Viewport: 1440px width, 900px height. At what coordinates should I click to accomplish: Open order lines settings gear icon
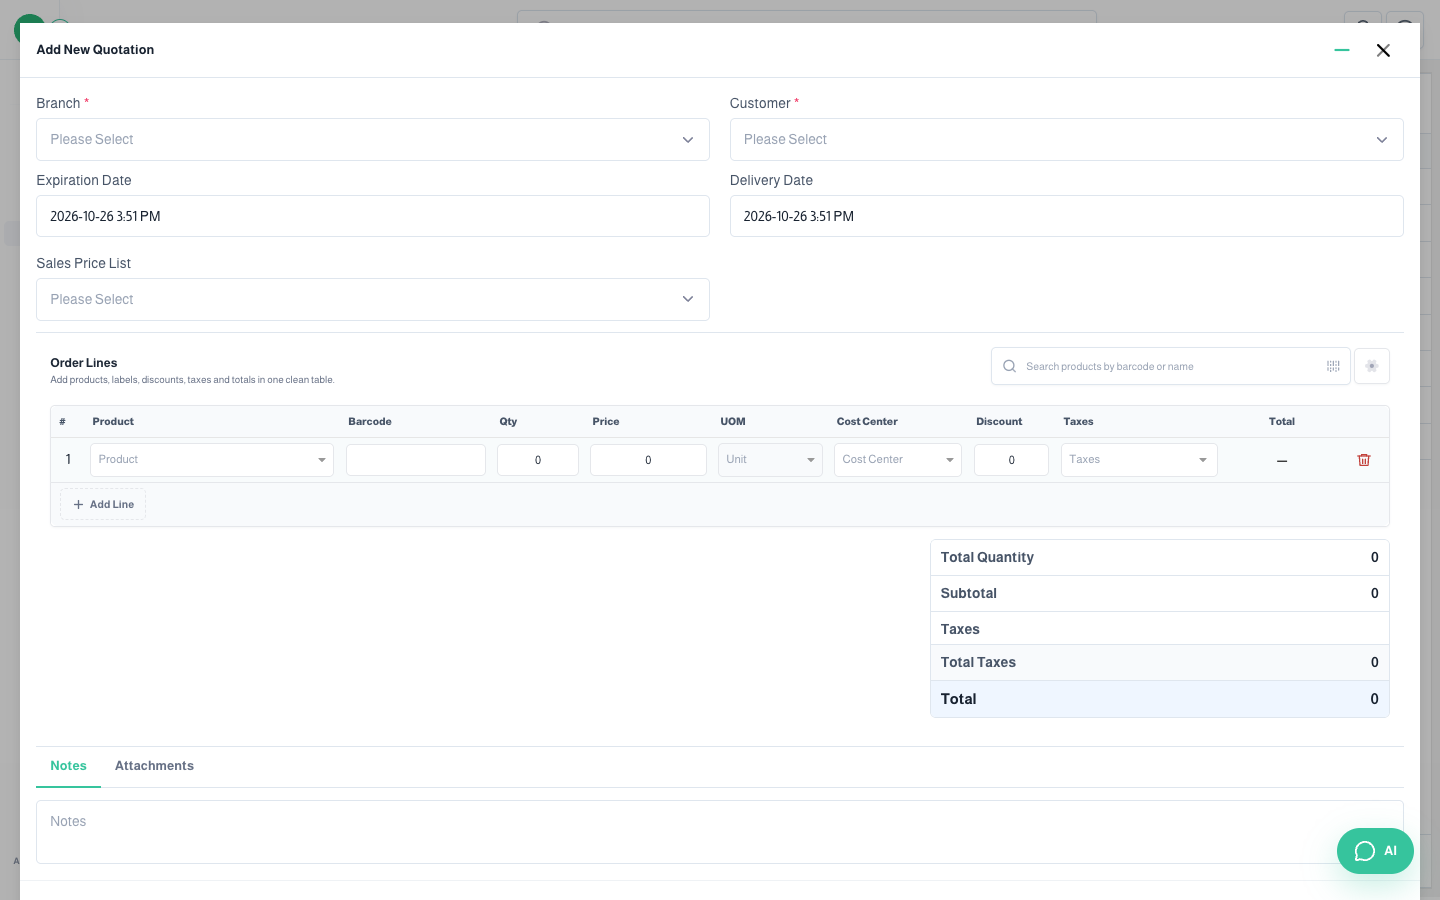pos(1372,366)
